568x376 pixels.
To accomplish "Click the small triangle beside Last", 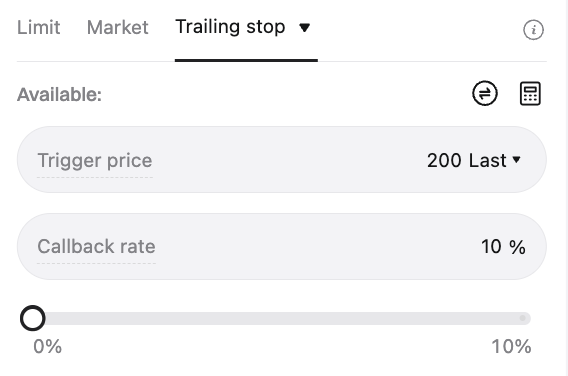I will point(517,159).
